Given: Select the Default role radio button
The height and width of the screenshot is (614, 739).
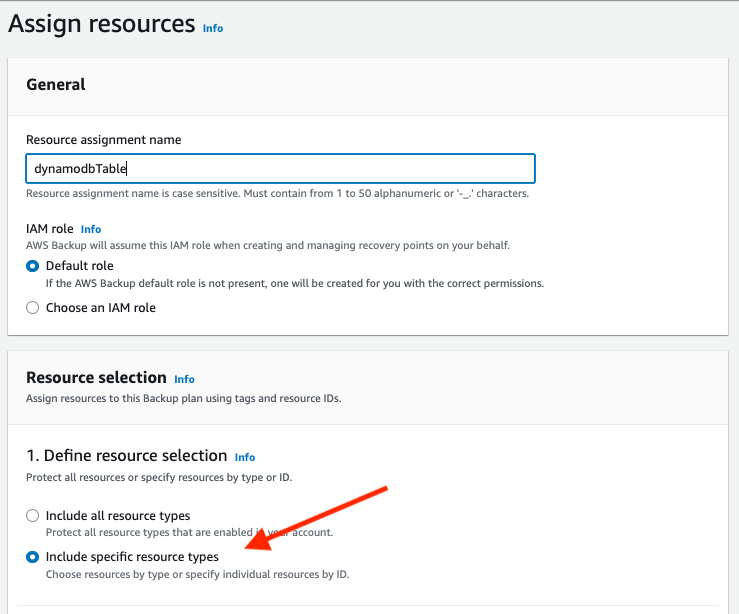Looking at the screenshot, I should 33,266.
